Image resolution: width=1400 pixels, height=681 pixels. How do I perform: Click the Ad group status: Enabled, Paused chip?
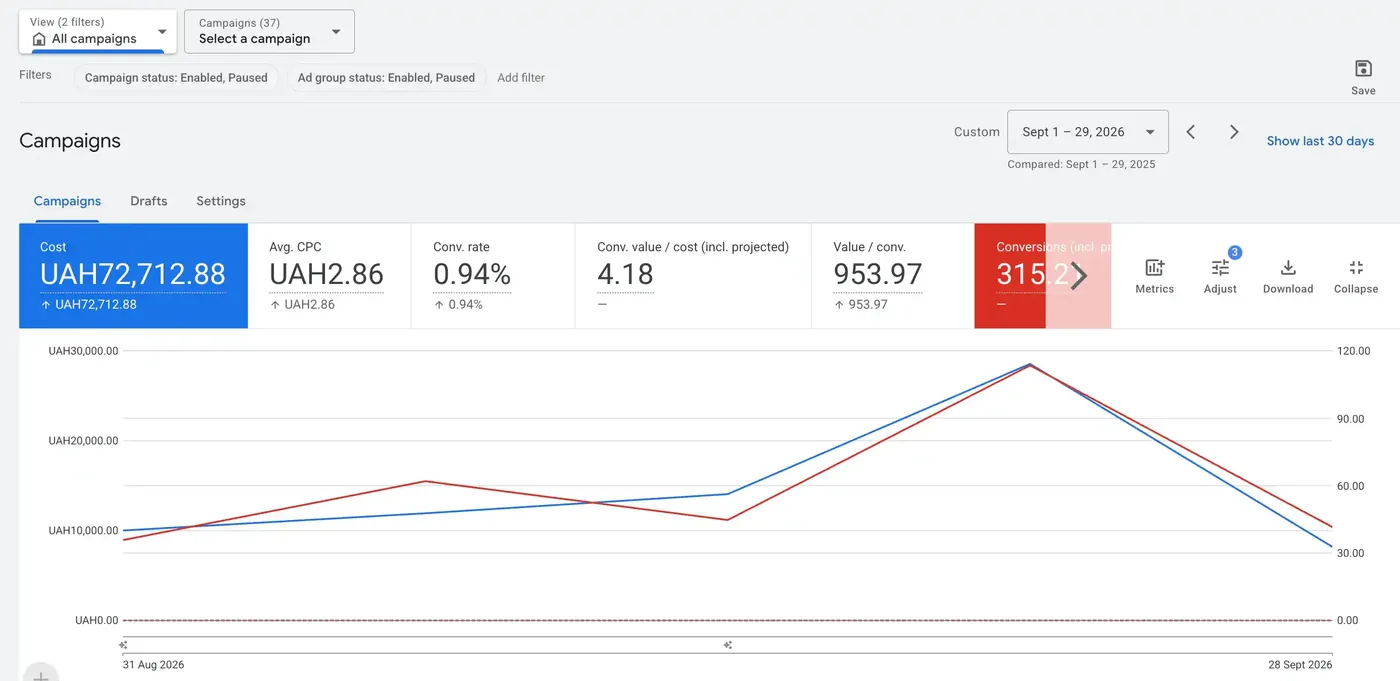(x=386, y=77)
